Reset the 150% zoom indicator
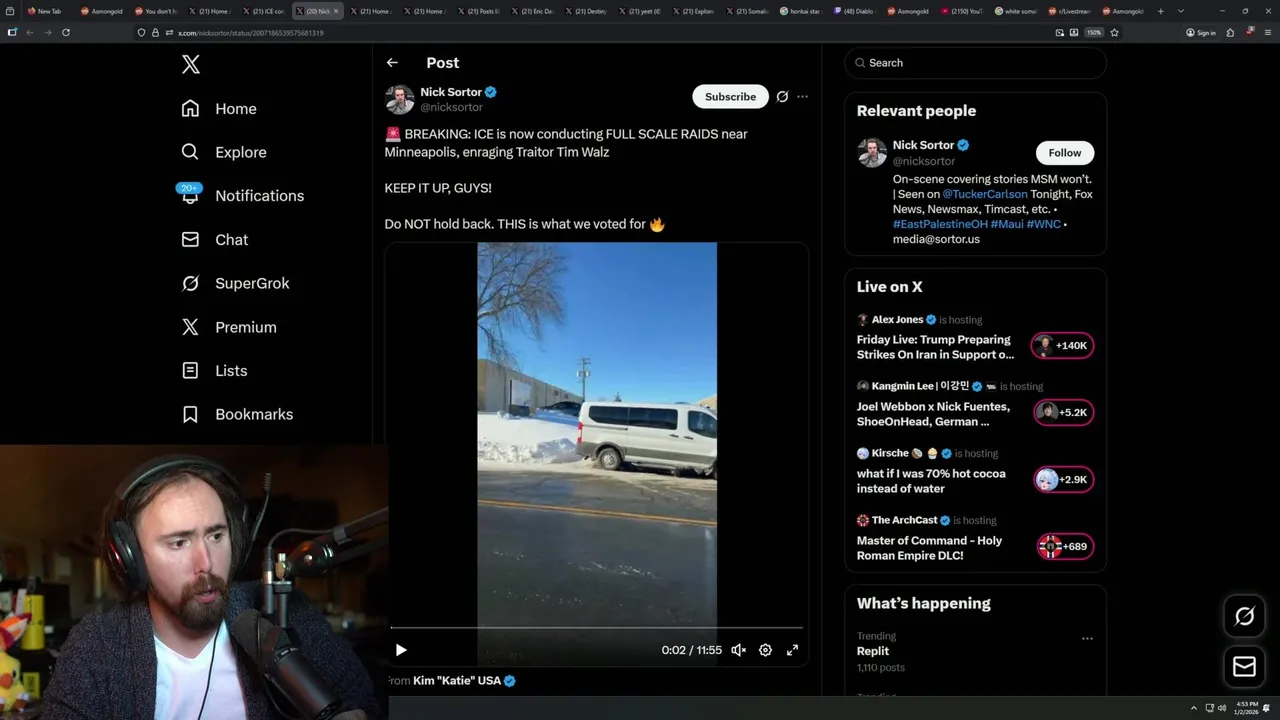 coord(1094,32)
